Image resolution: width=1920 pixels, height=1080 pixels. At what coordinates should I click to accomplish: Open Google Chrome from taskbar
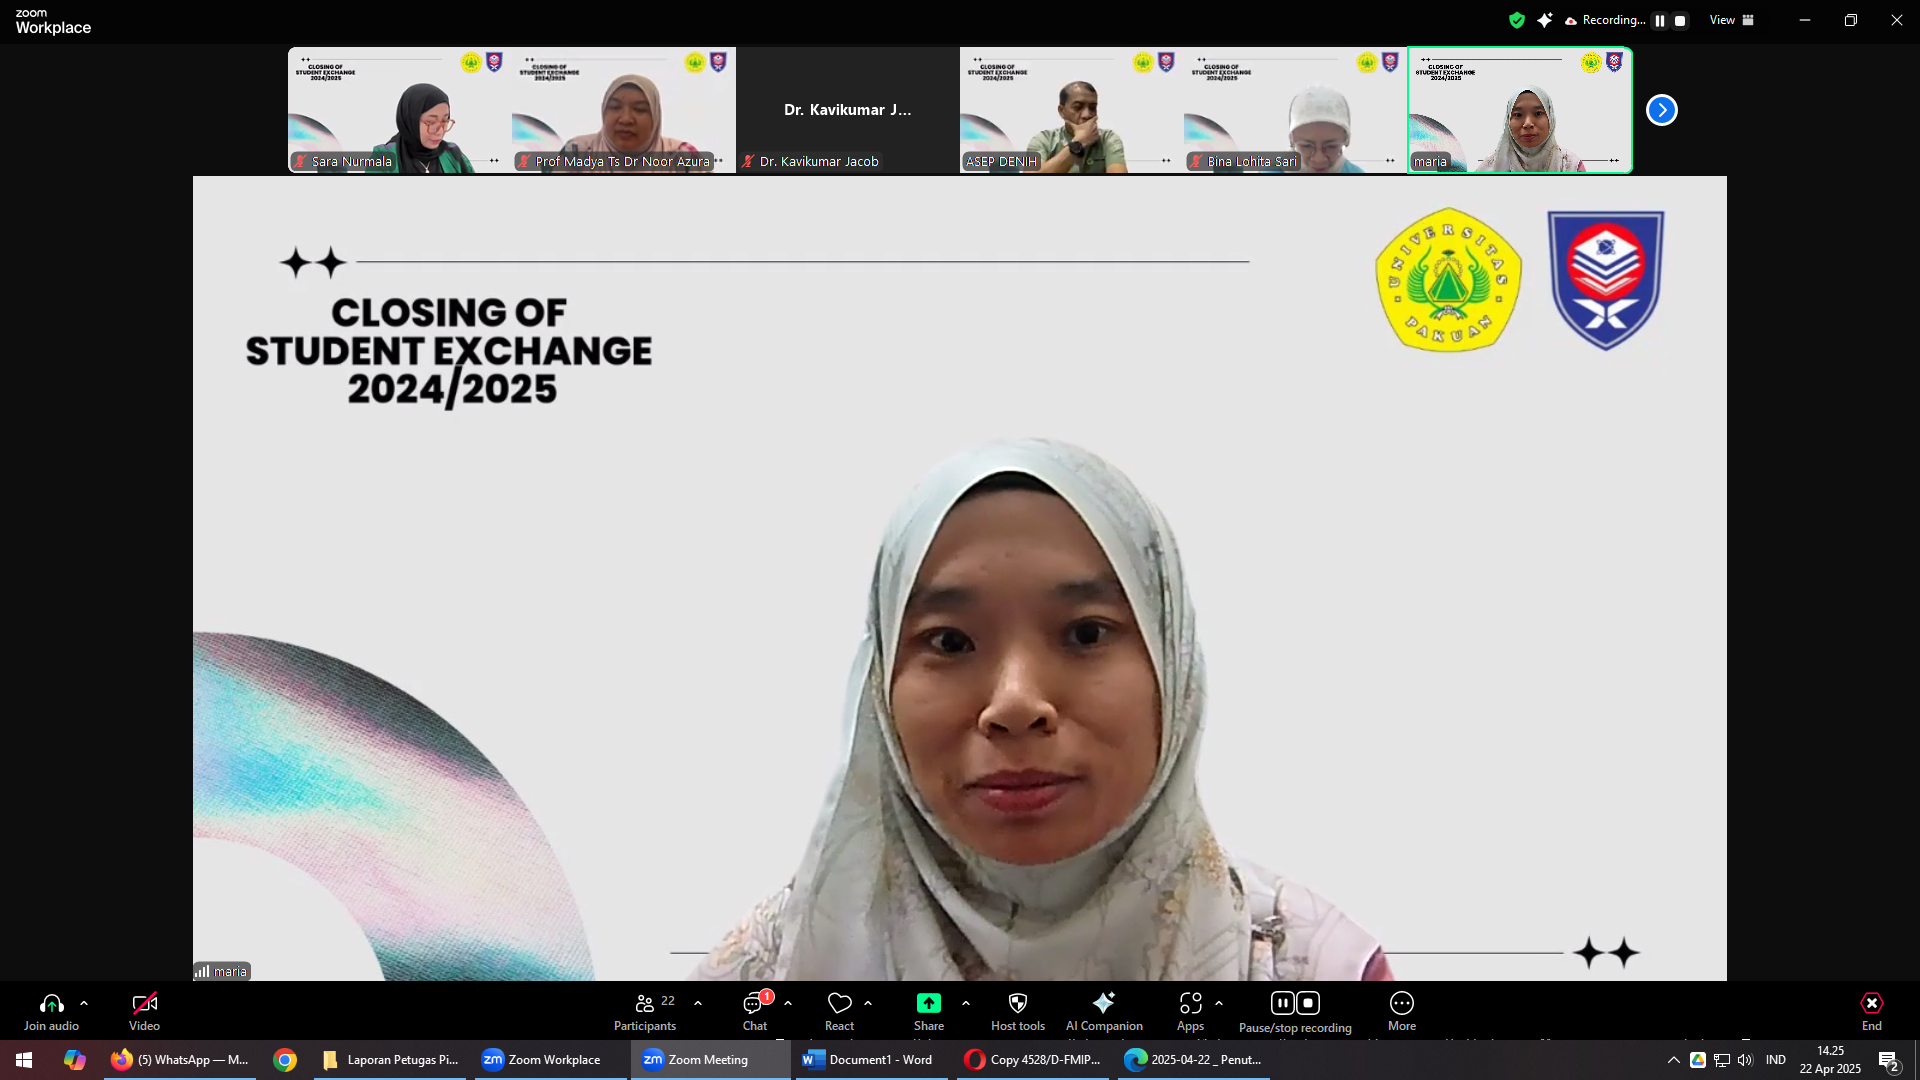(285, 1060)
